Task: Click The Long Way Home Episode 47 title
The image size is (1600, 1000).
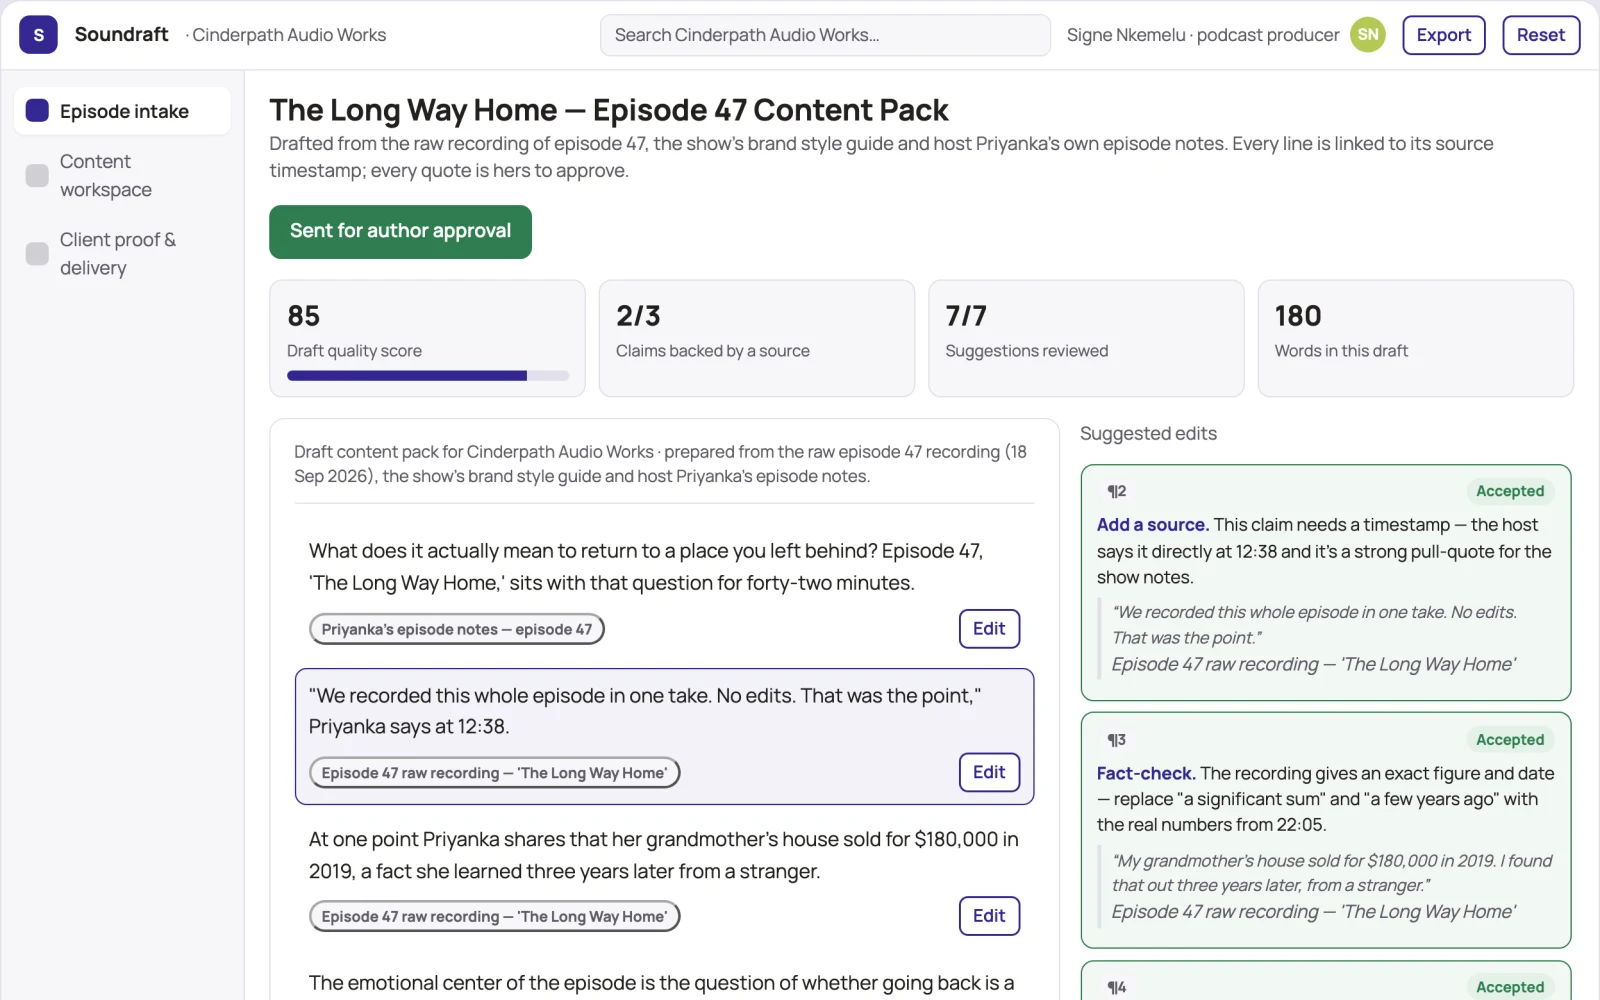Action: [x=608, y=110]
